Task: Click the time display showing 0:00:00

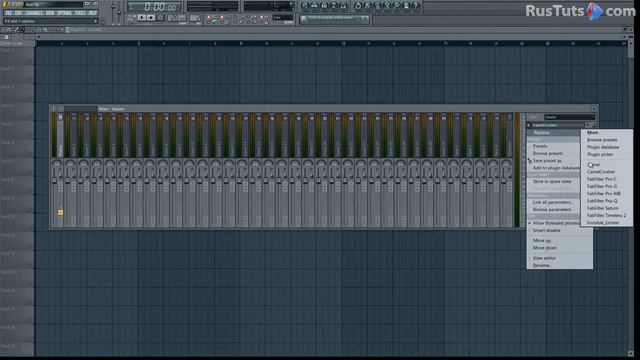Action: tap(154, 7)
